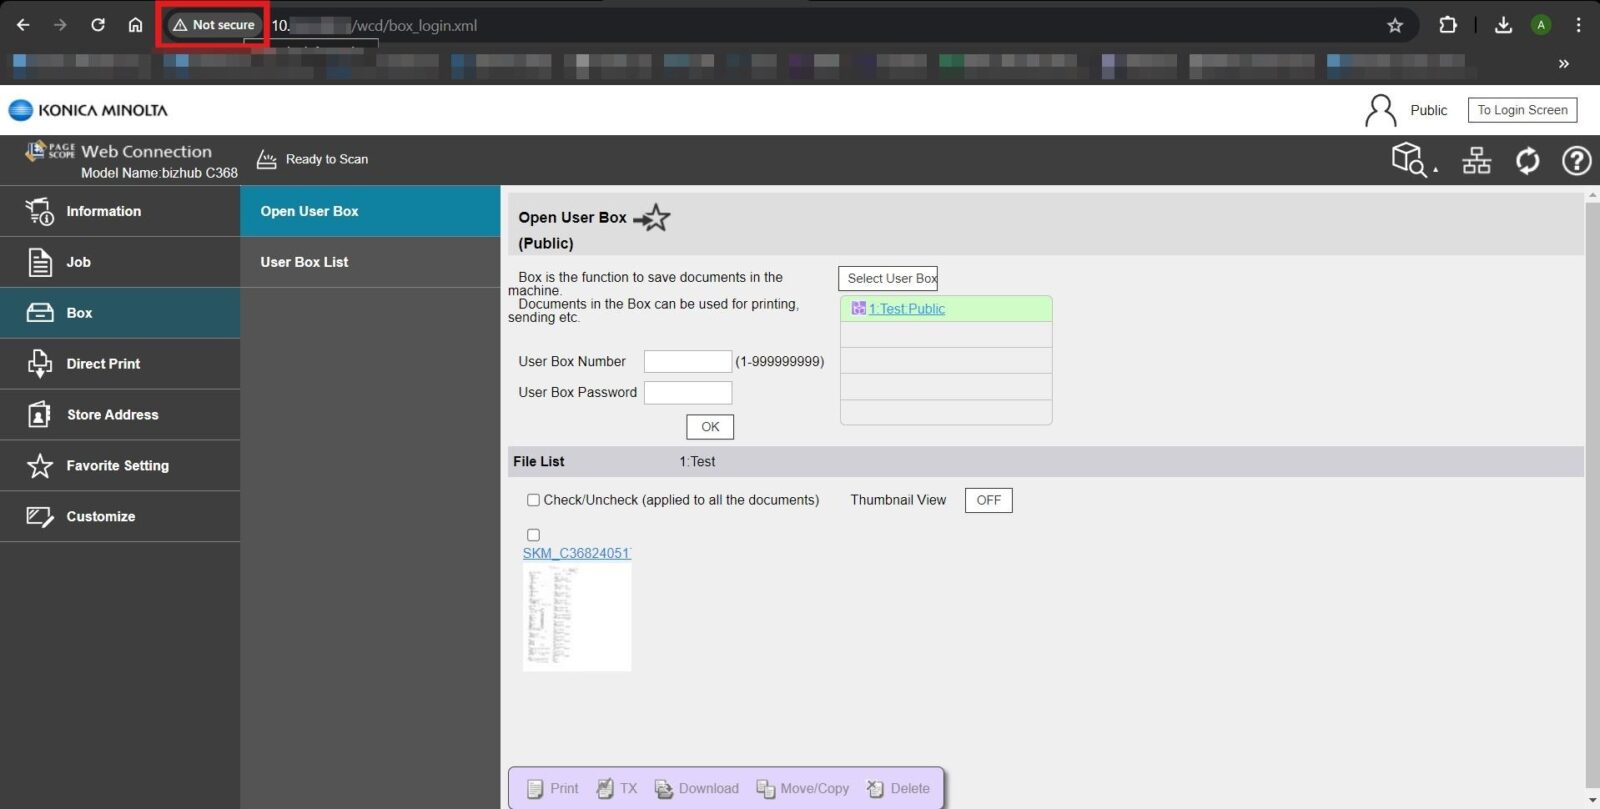Click the device search icon in header
Screen dimensions: 1600x809
[x=1411, y=160]
